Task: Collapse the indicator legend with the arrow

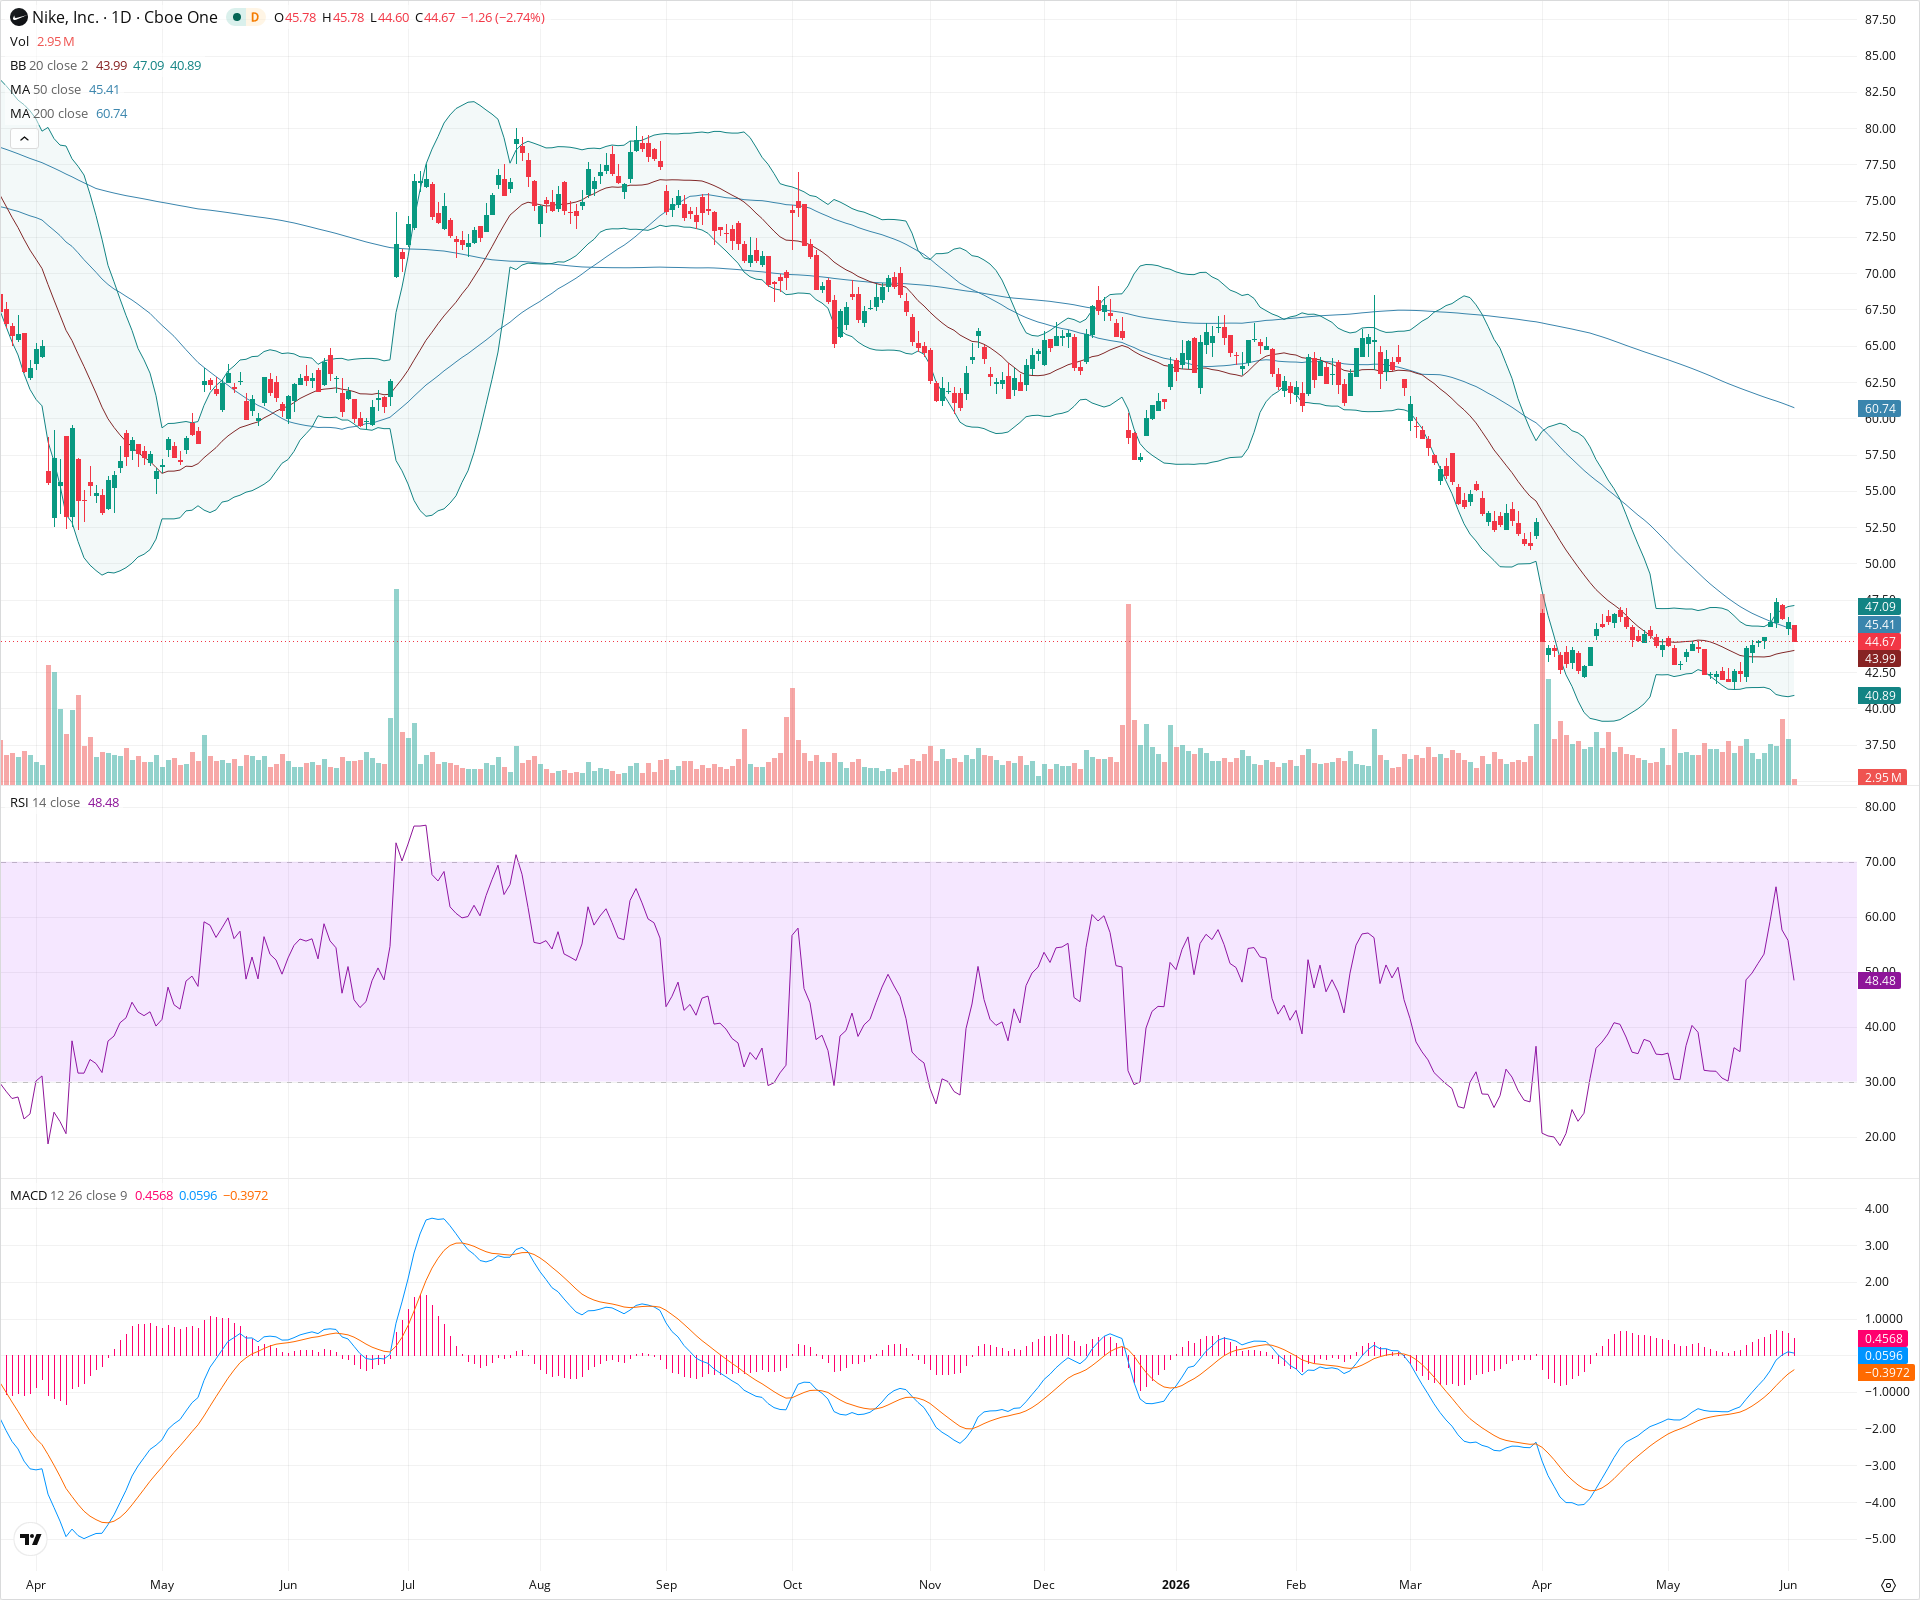Action: (x=24, y=139)
